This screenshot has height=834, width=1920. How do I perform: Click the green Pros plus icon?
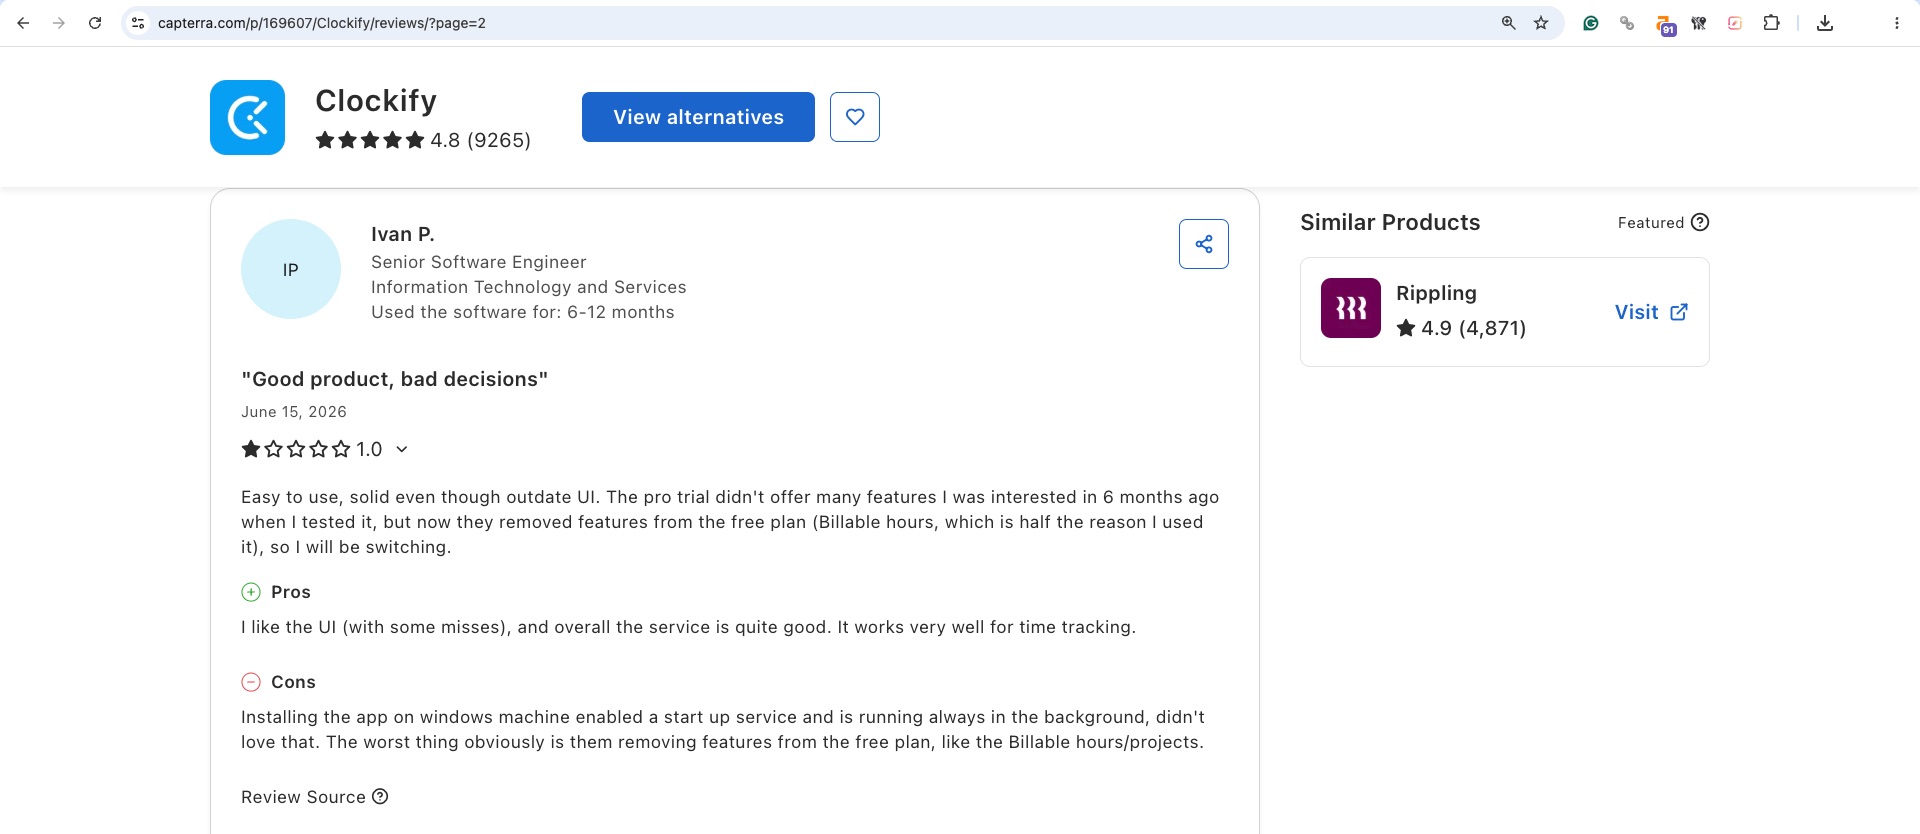click(x=251, y=592)
